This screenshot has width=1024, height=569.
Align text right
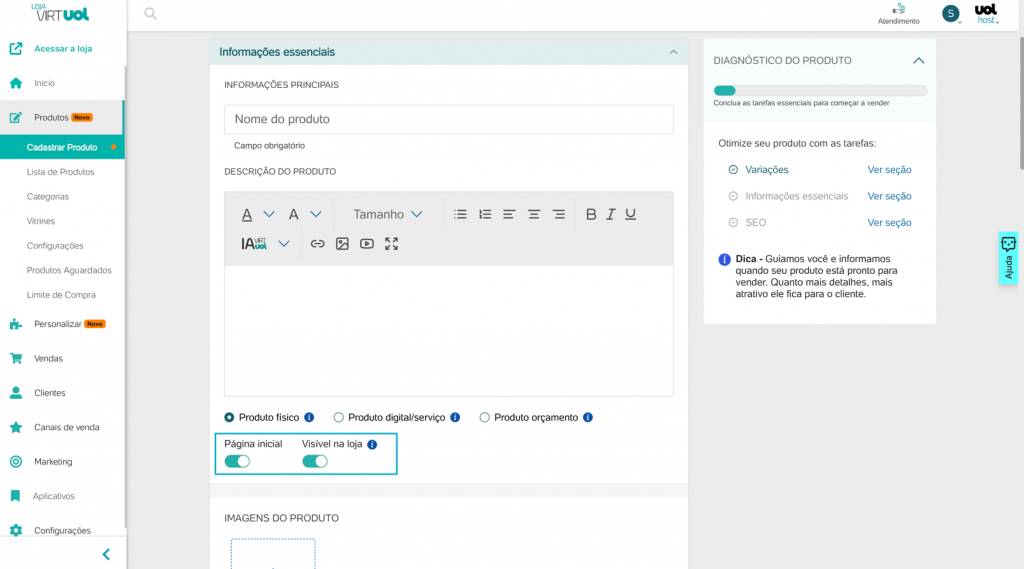(x=558, y=214)
